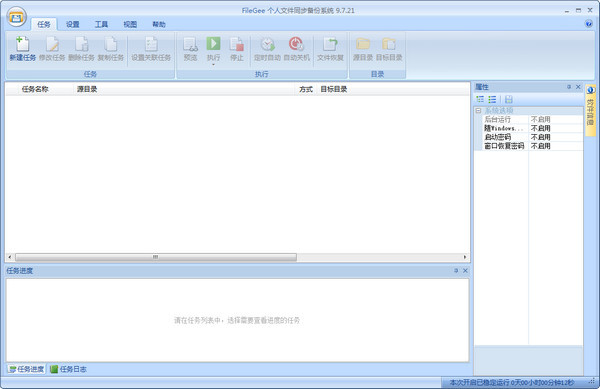Pin the 任务进度 panel
The width and height of the screenshot is (600, 389).
456,270
